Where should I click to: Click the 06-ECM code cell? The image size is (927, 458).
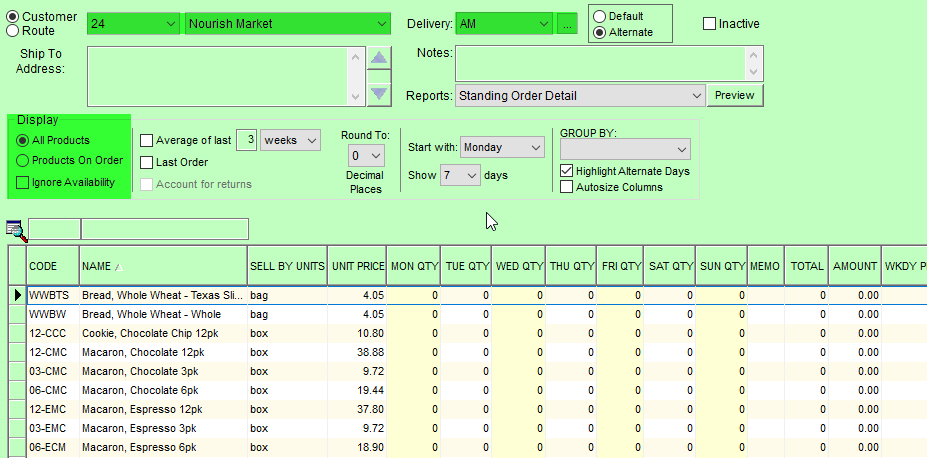53,447
